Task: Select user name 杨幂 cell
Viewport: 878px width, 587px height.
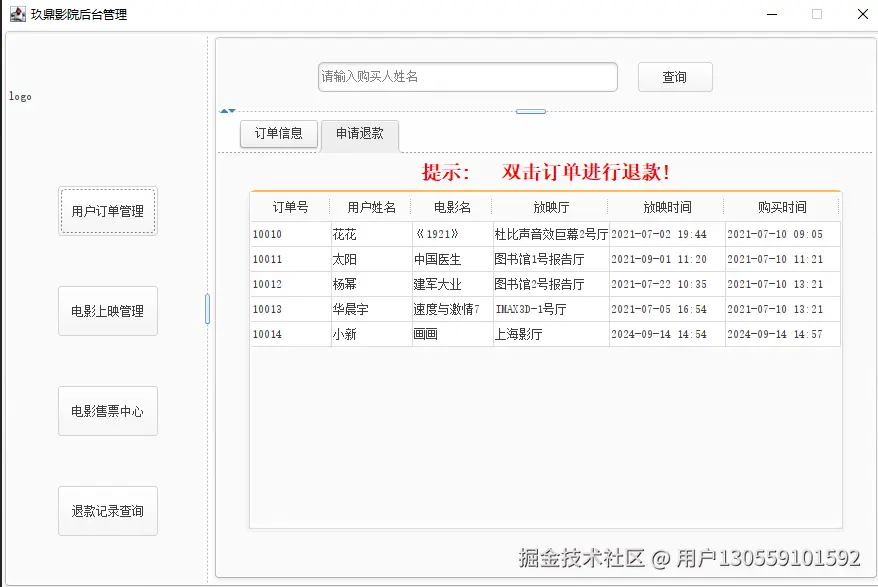Action: pos(372,284)
